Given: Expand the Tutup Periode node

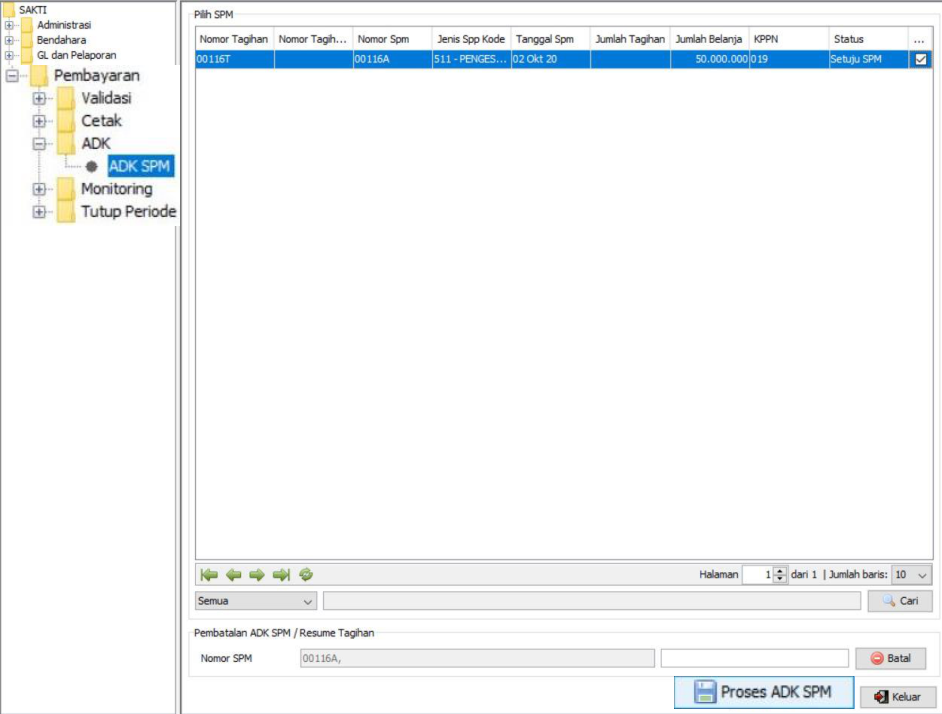Looking at the screenshot, I should (x=39, y=212).
